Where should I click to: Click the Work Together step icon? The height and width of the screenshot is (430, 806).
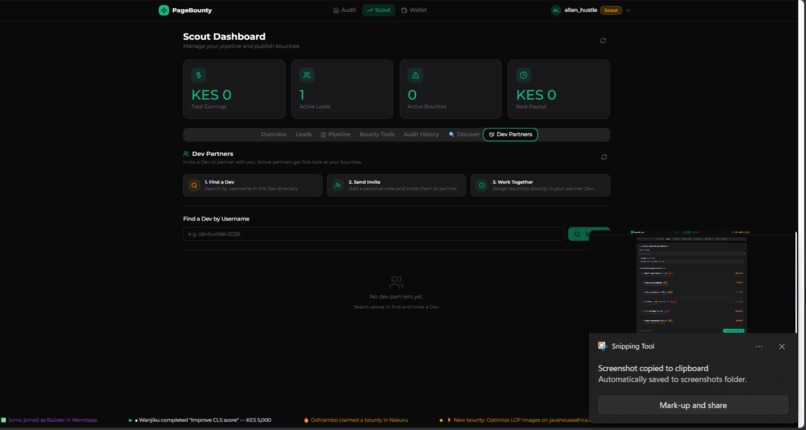482,185
